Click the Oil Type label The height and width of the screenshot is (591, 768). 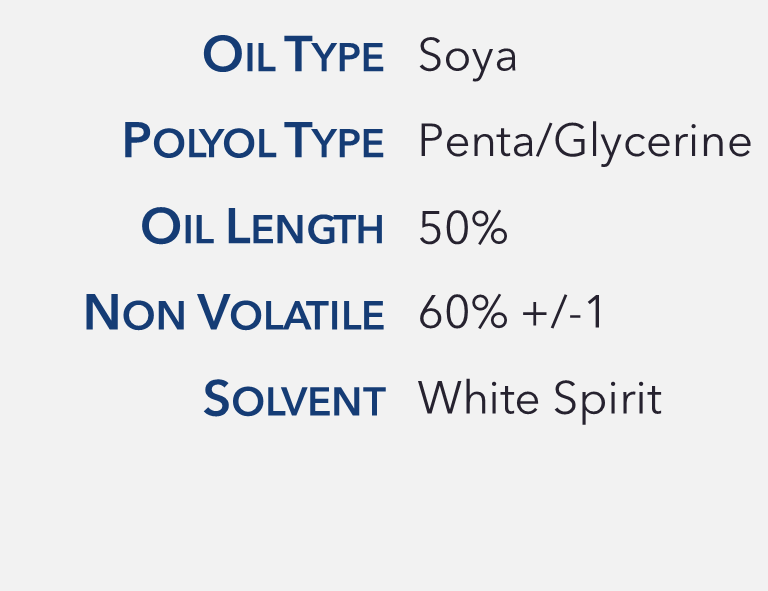293,56
